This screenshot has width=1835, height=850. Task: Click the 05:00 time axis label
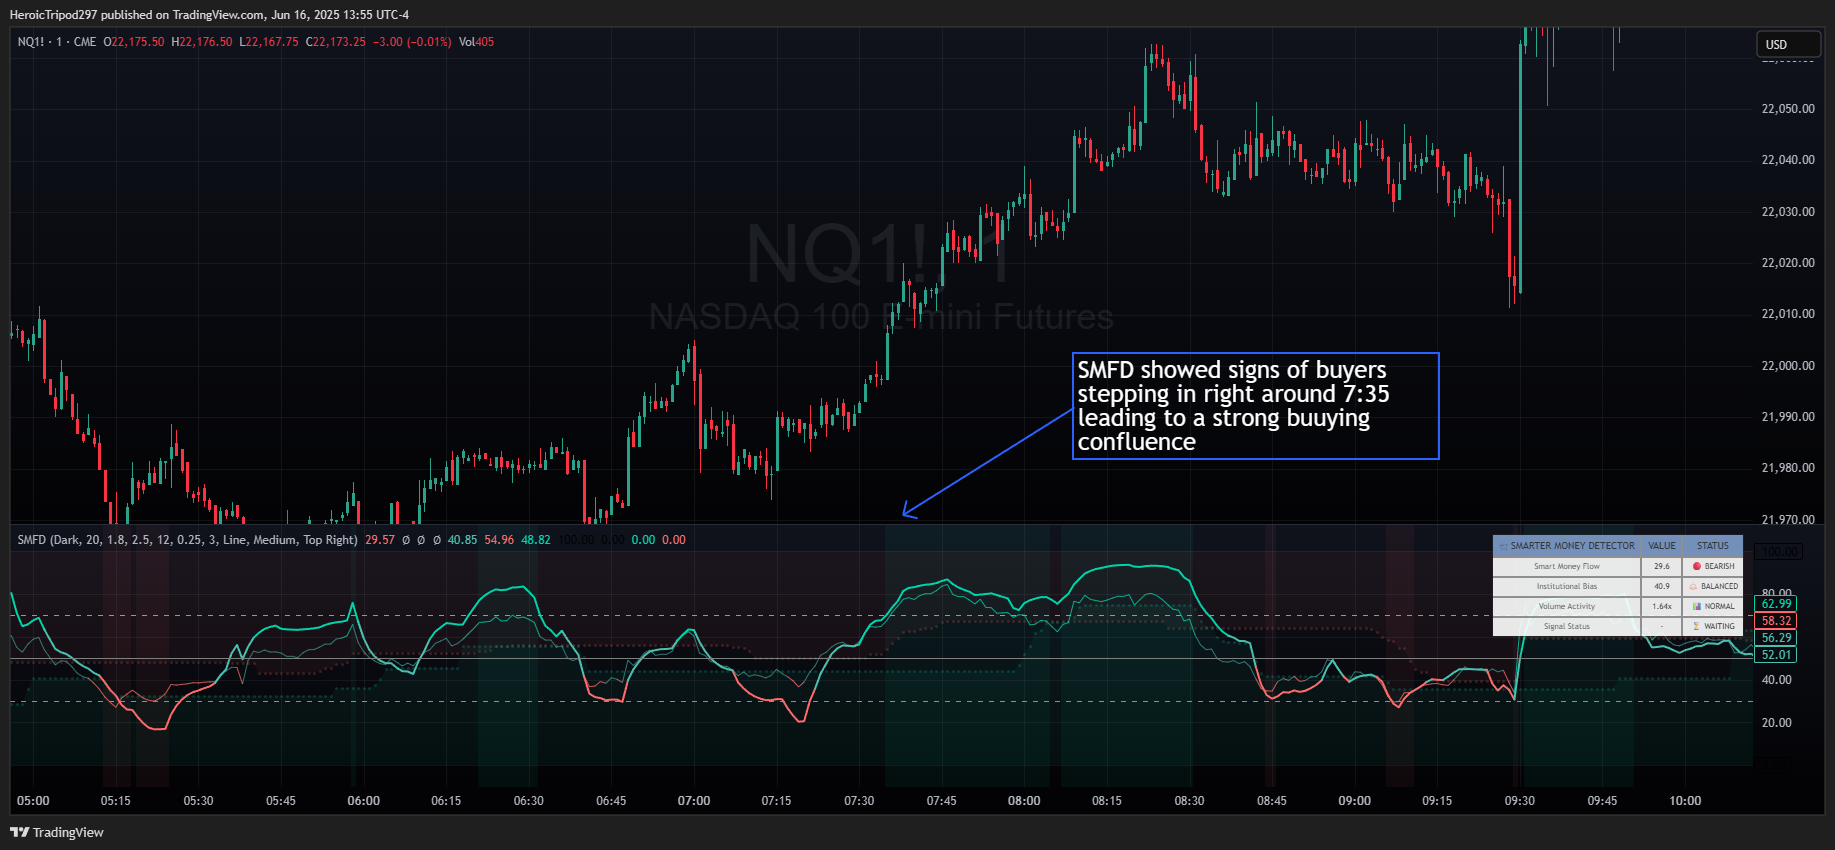33,801
